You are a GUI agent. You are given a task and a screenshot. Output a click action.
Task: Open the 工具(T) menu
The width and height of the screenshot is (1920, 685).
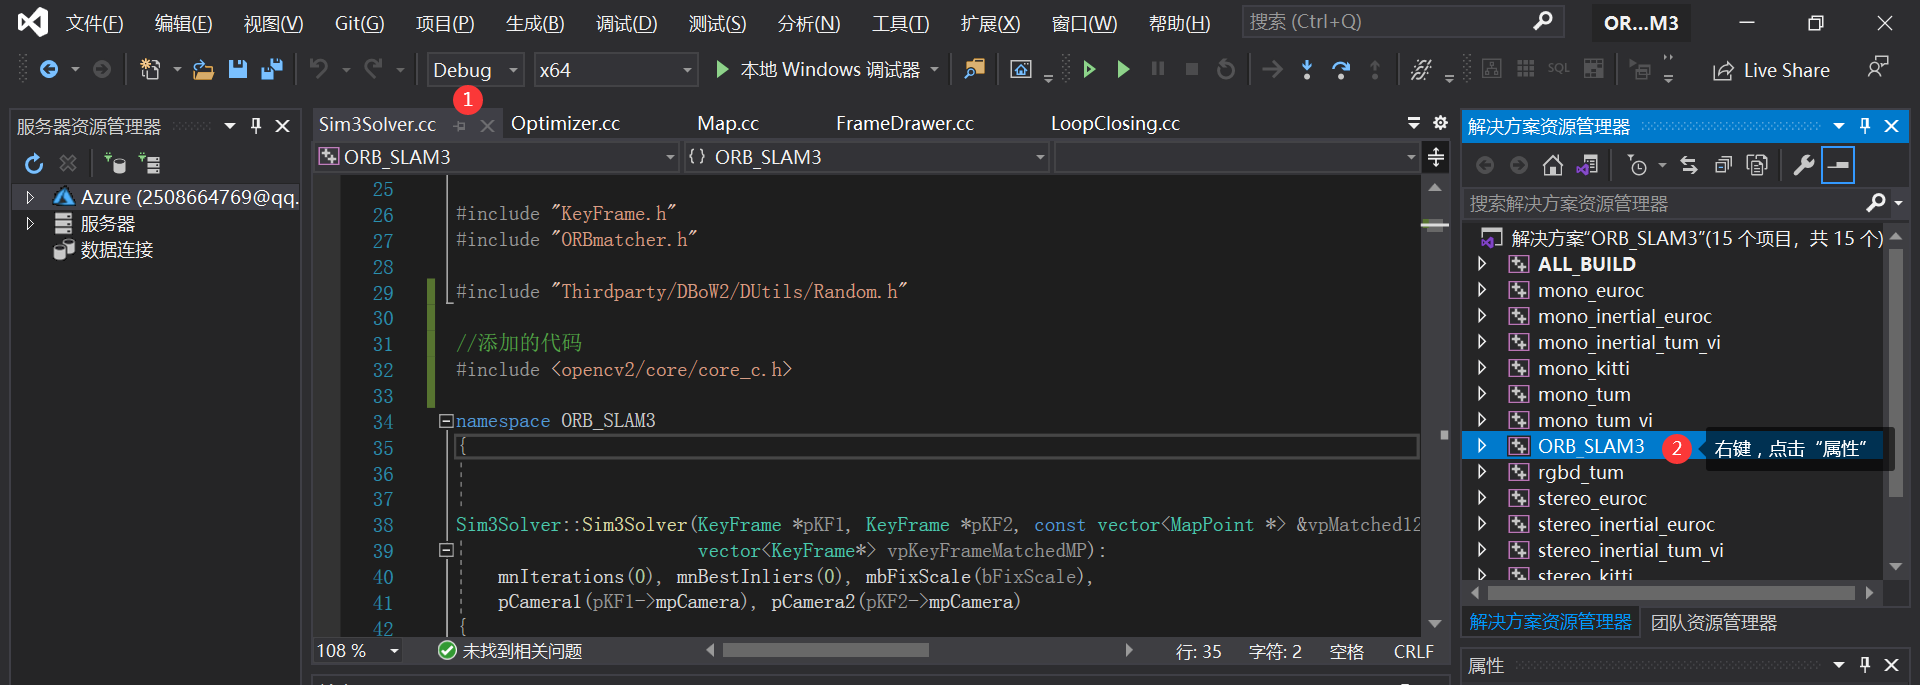[x=900, y=23]
